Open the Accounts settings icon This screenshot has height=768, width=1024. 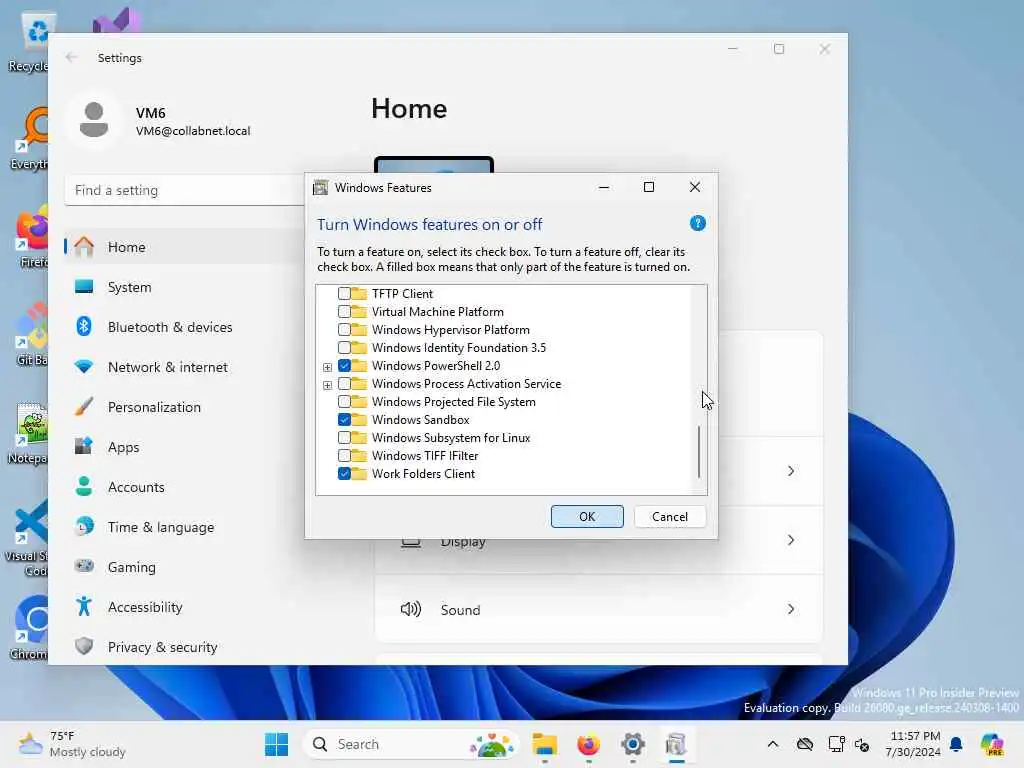click(x=84, y=487)
